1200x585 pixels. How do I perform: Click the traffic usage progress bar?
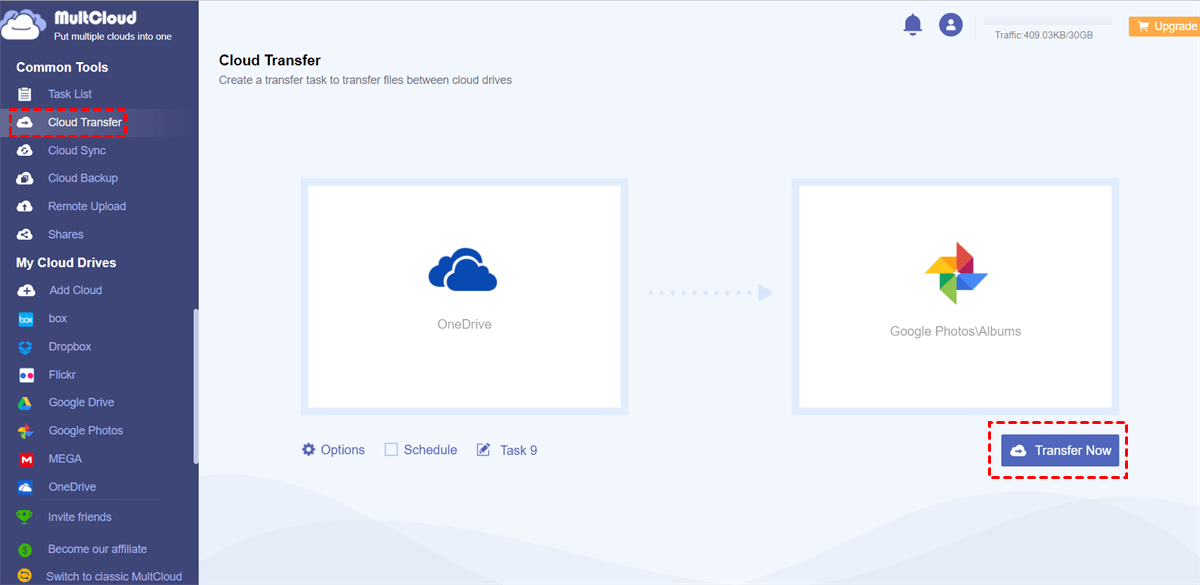[1048, 20]
